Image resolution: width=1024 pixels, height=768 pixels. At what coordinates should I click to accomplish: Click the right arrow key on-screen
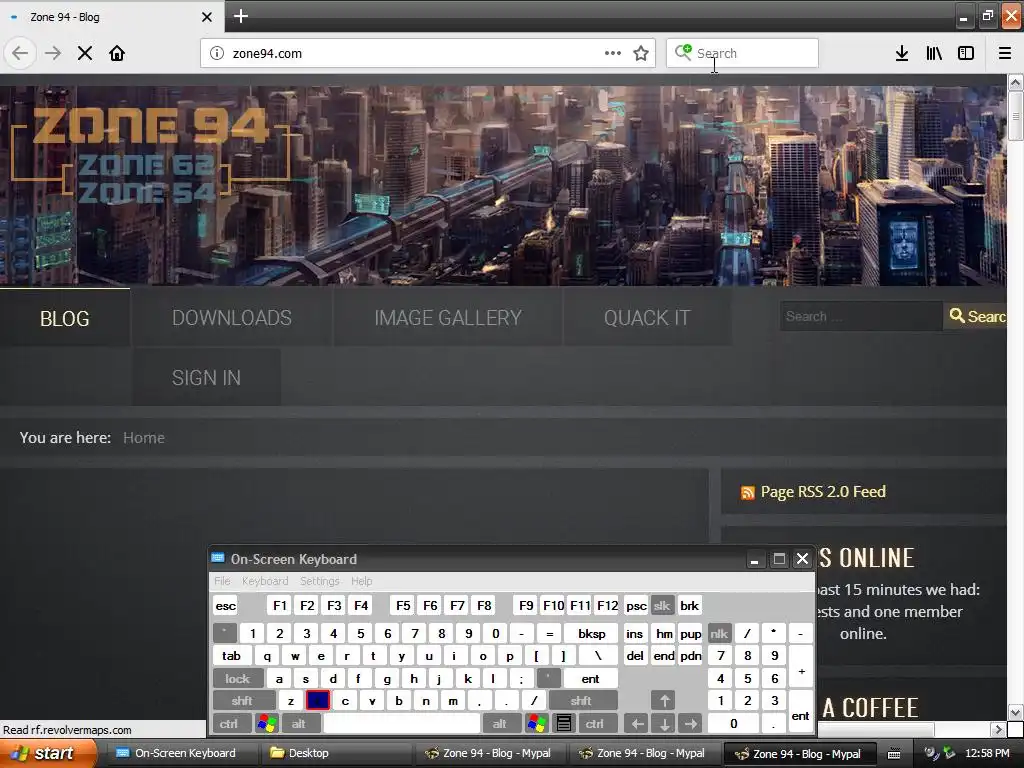pyautogui.click(x=691, y=723)
